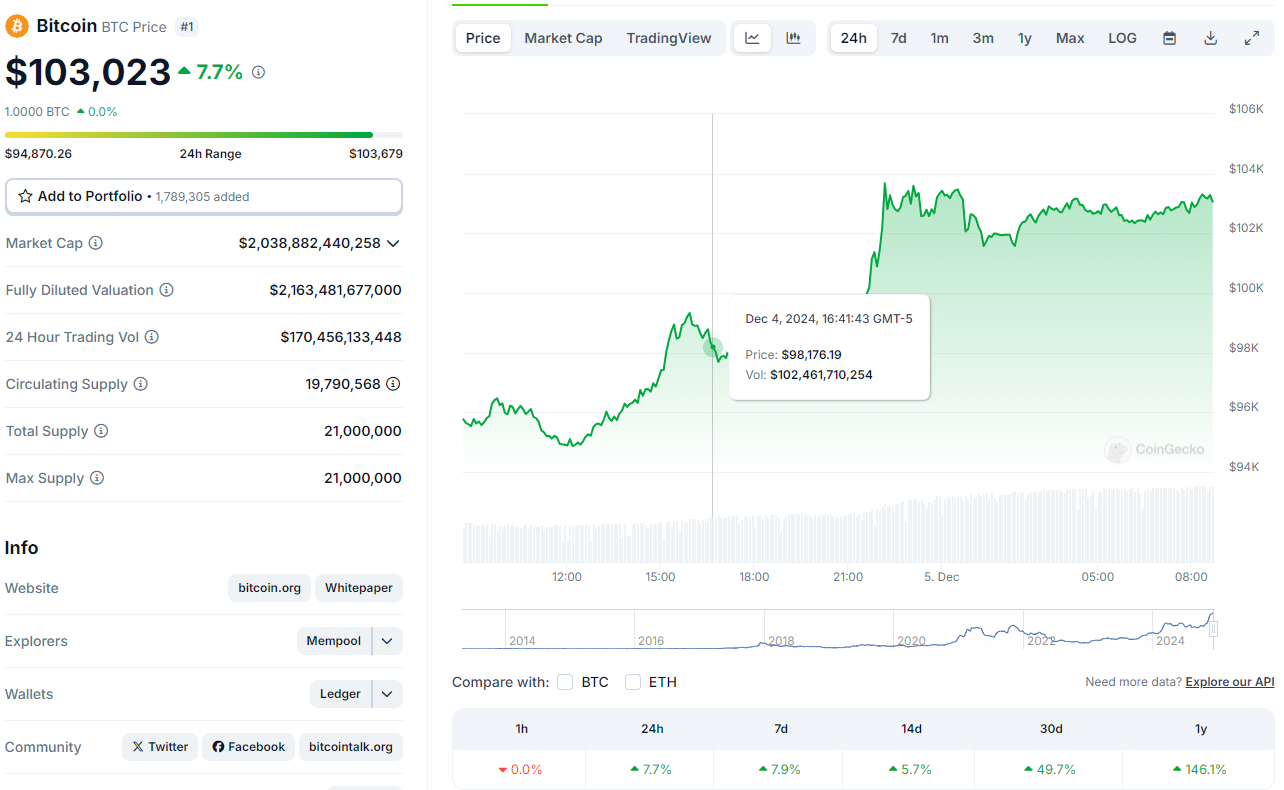Switch to the TradingView tab

point(668,38)
